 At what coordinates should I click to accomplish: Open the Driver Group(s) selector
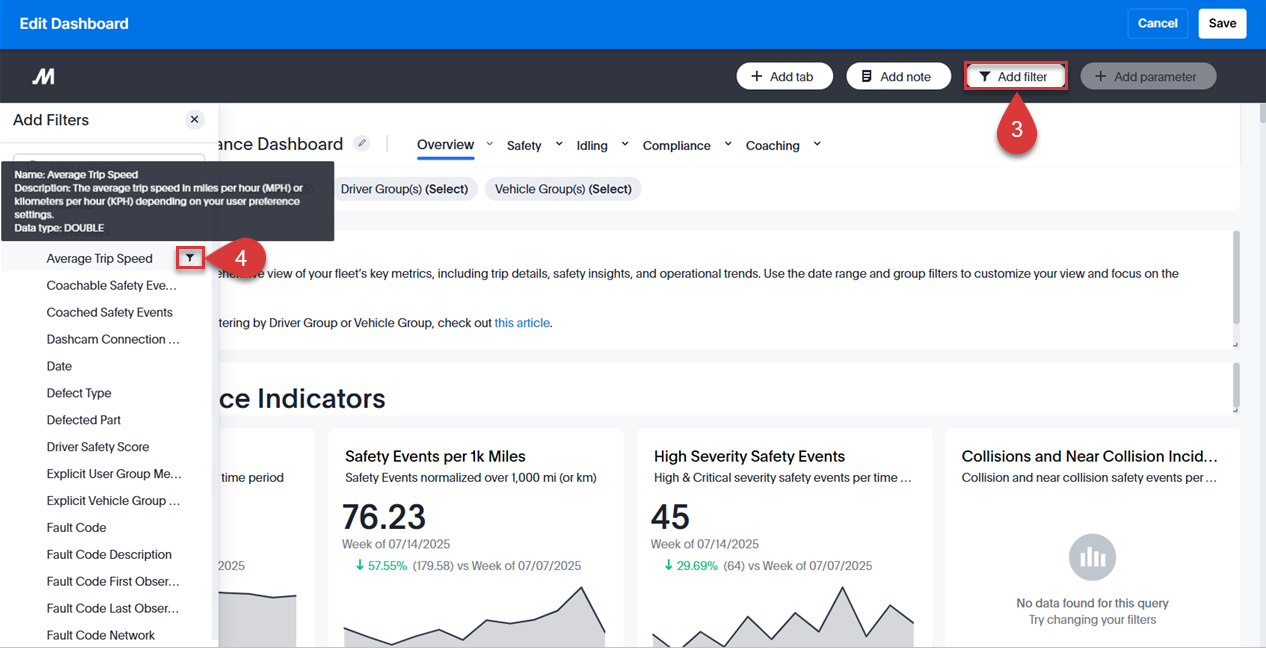[x=405, y=188]
